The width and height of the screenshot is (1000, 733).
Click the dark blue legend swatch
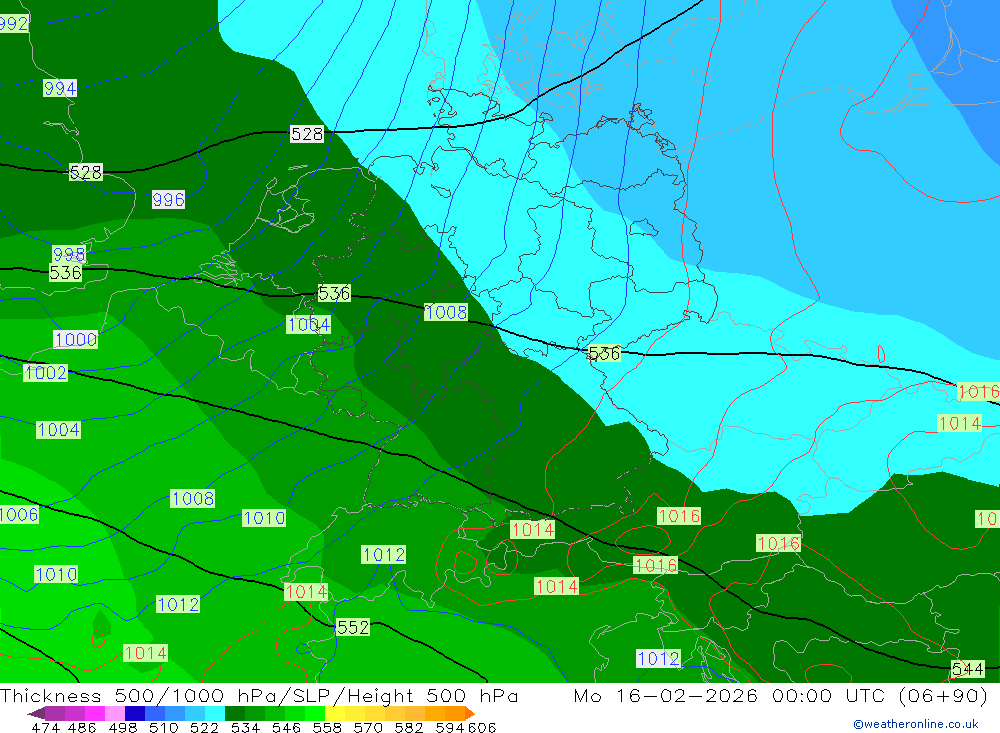[x=135, y=713]
